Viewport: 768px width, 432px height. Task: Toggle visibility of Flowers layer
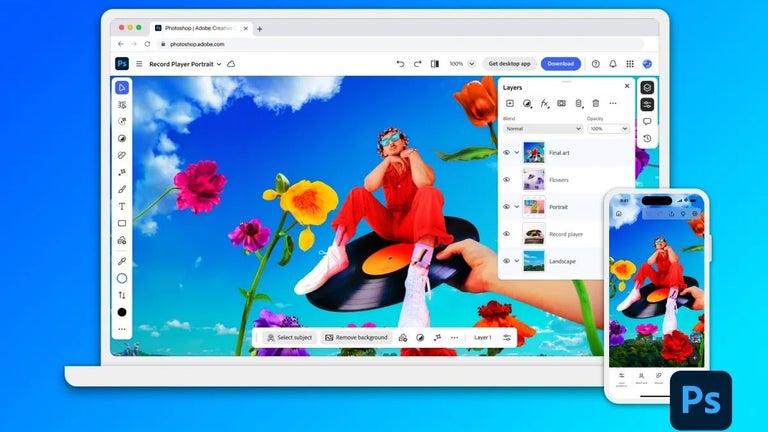pyautogui.click(x=506, y=180)
